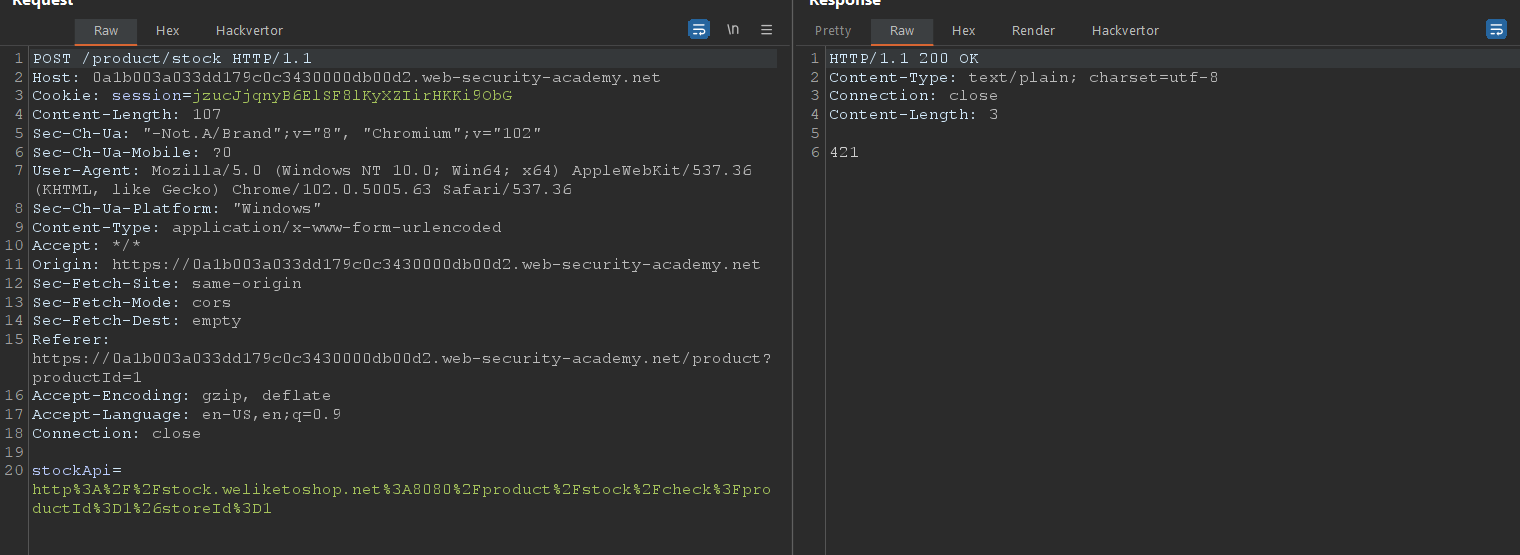
Task: Open the Request Hex tab
Action: click(167, 31)
